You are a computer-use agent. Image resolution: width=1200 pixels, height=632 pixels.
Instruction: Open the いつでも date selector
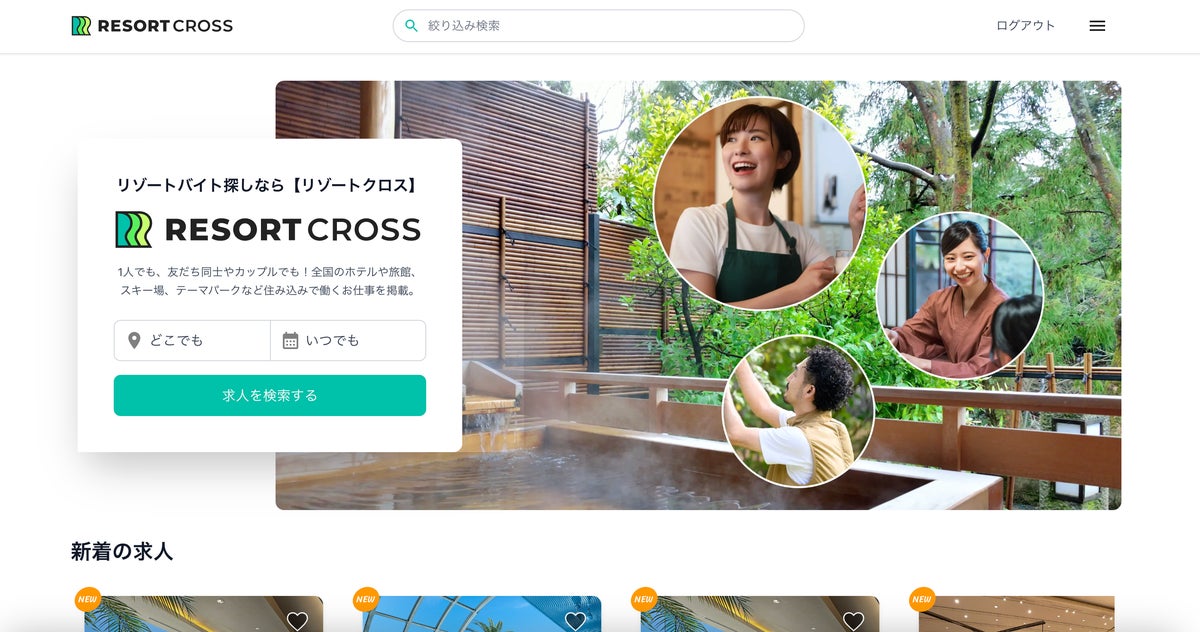[348, 341]
